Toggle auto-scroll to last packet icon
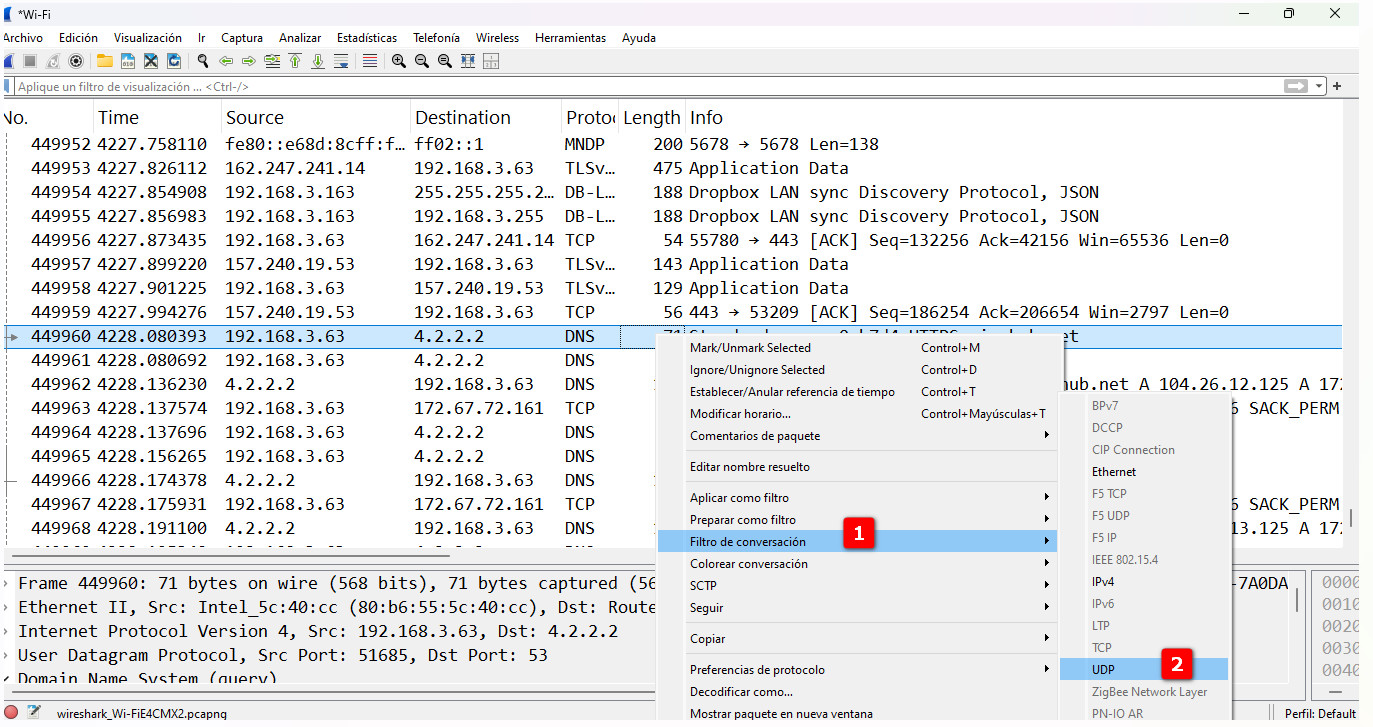Image resolution: width=1373 pixels, height=727 pixels. tap(341, 61)
